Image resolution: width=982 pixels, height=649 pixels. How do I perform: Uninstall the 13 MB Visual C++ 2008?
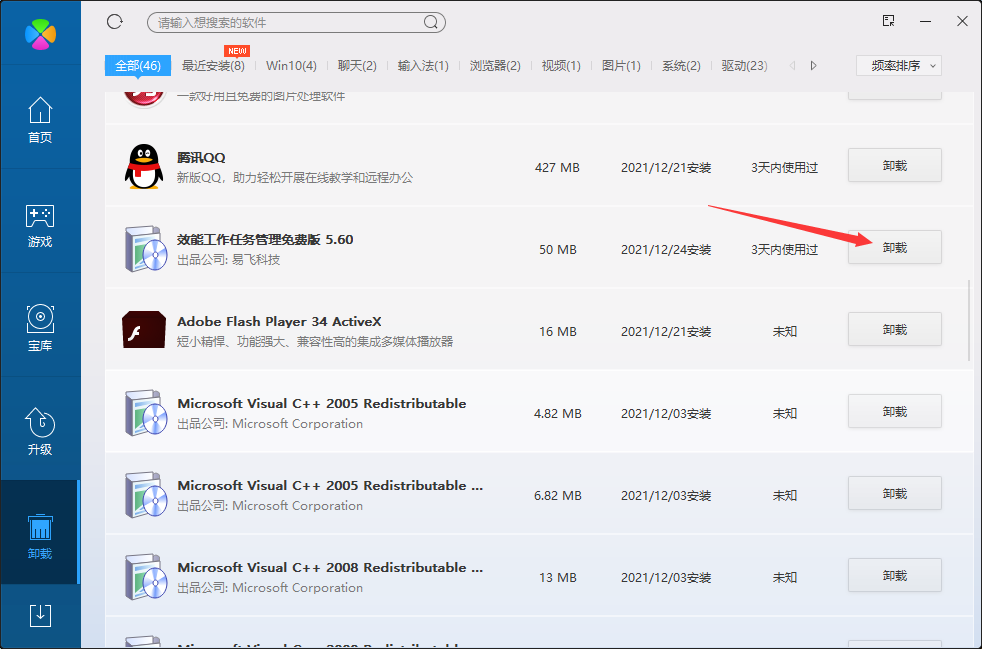coord(895,576)
